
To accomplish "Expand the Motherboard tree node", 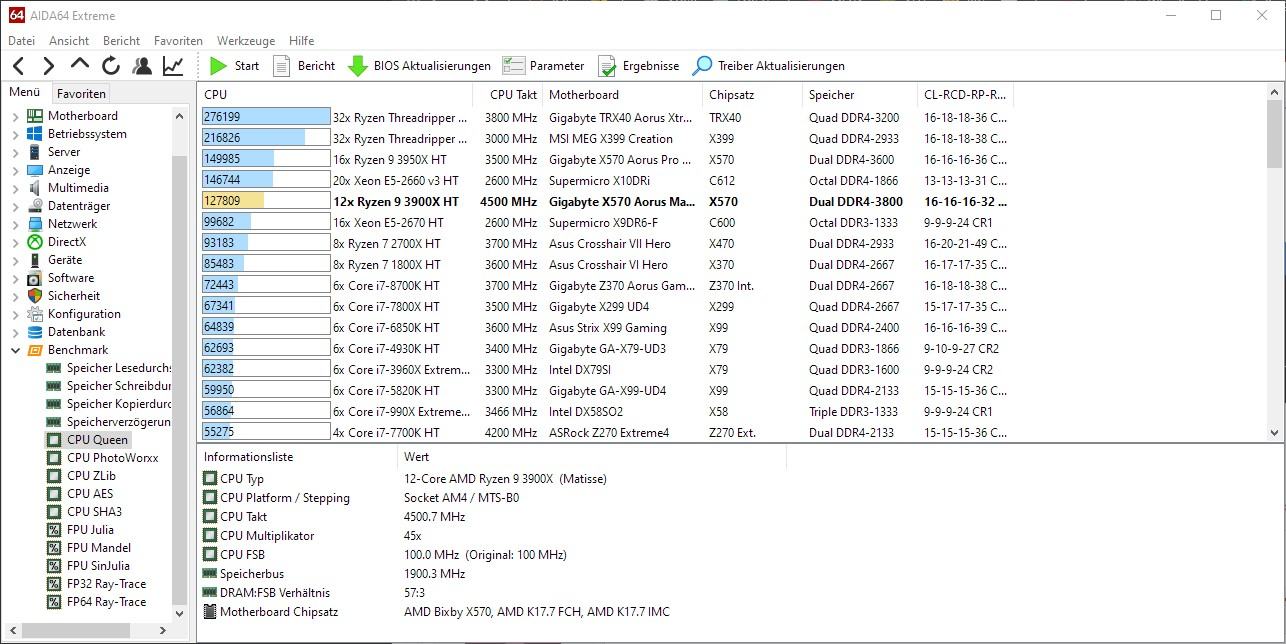I will (15, 116).
